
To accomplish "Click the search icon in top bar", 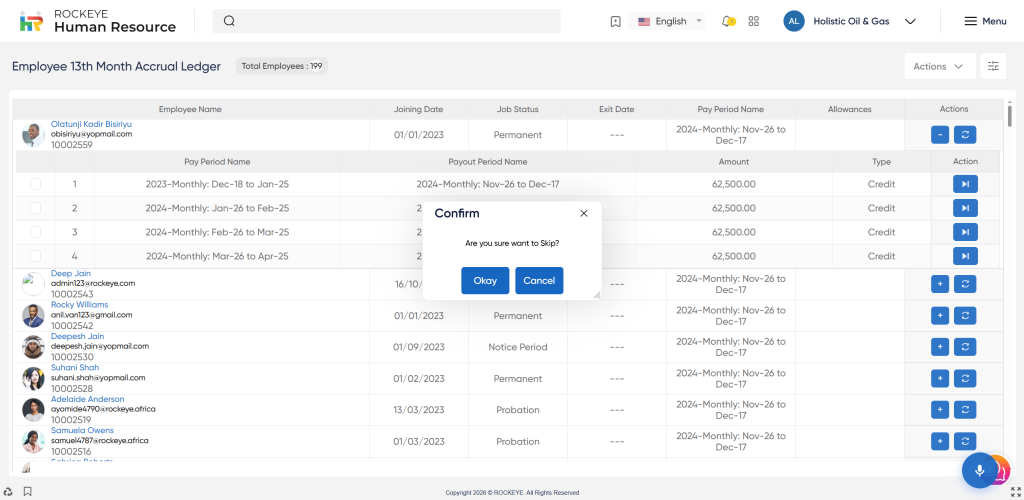I will point(229,21).
